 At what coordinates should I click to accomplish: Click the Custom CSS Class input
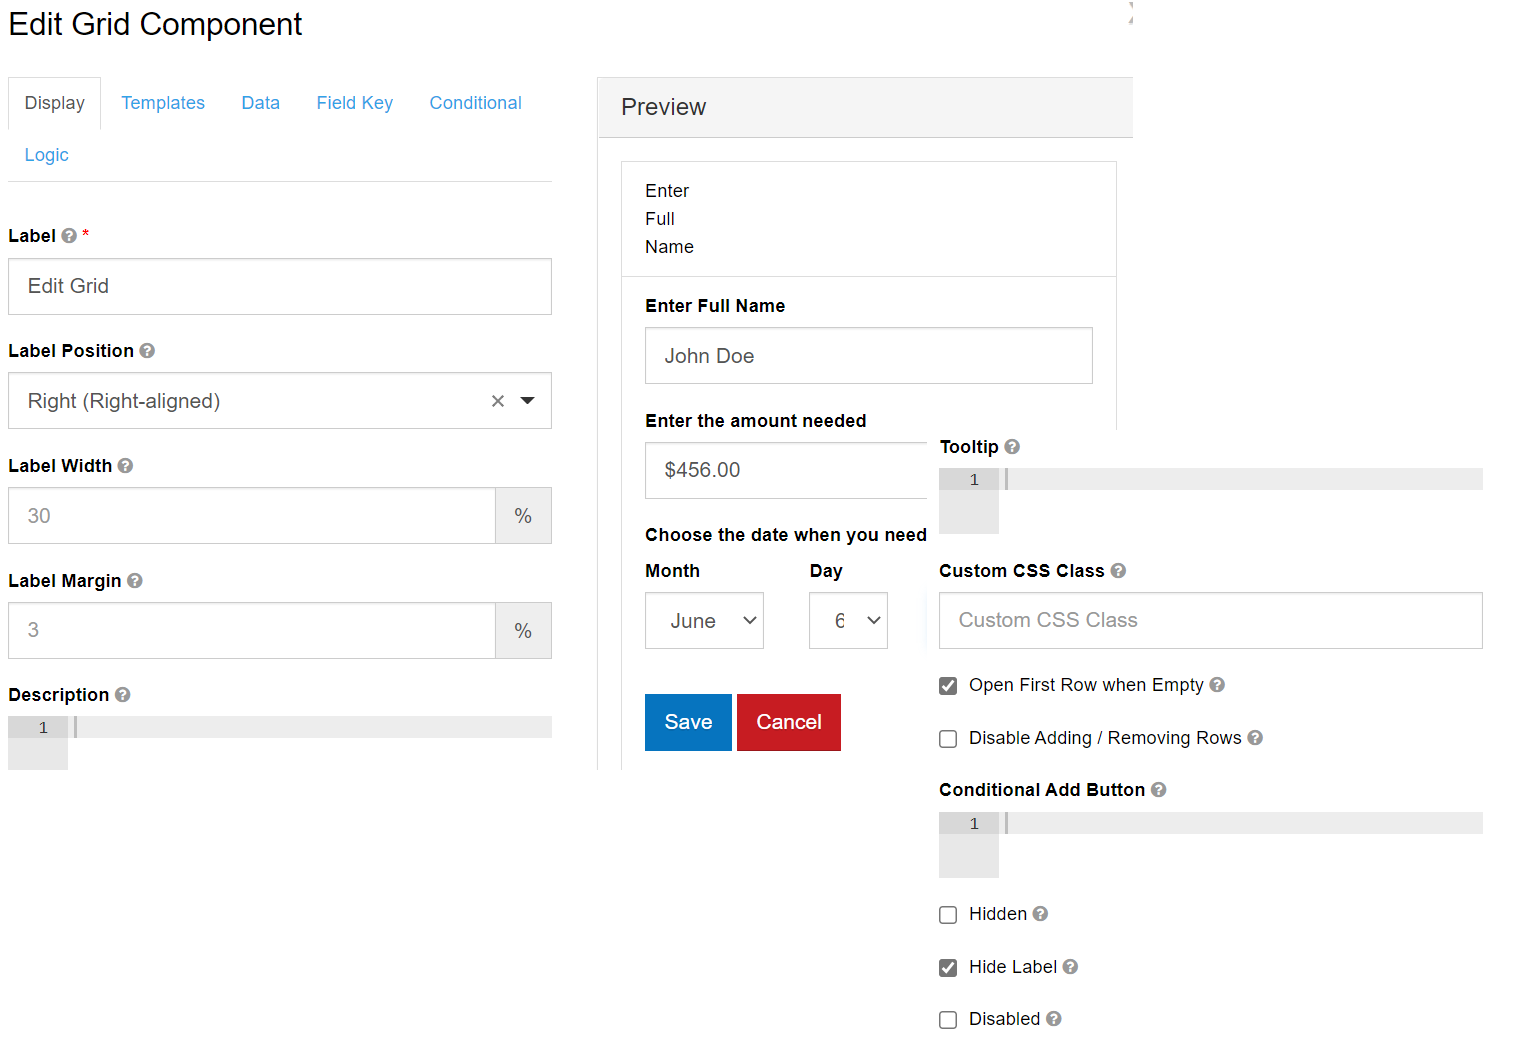point(1211,621)
